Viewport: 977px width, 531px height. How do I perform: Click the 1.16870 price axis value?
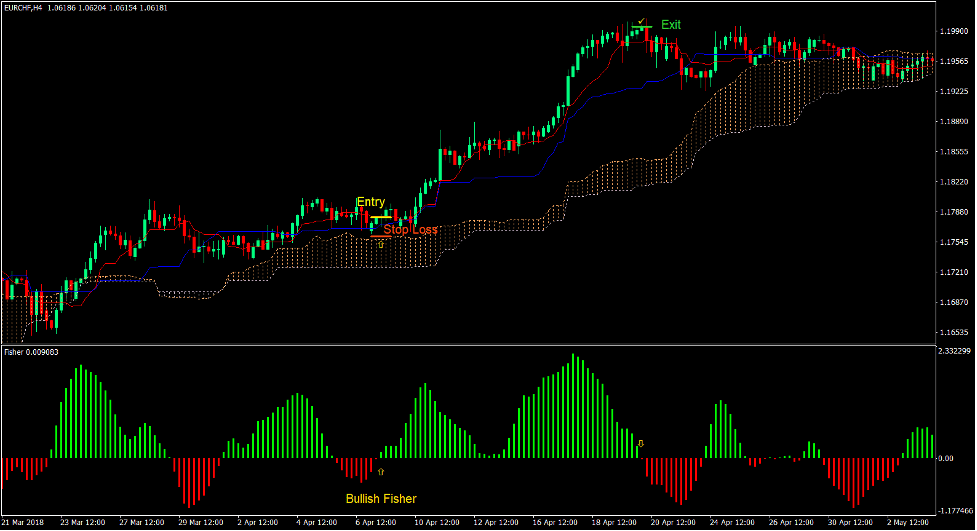coord(953,302)
